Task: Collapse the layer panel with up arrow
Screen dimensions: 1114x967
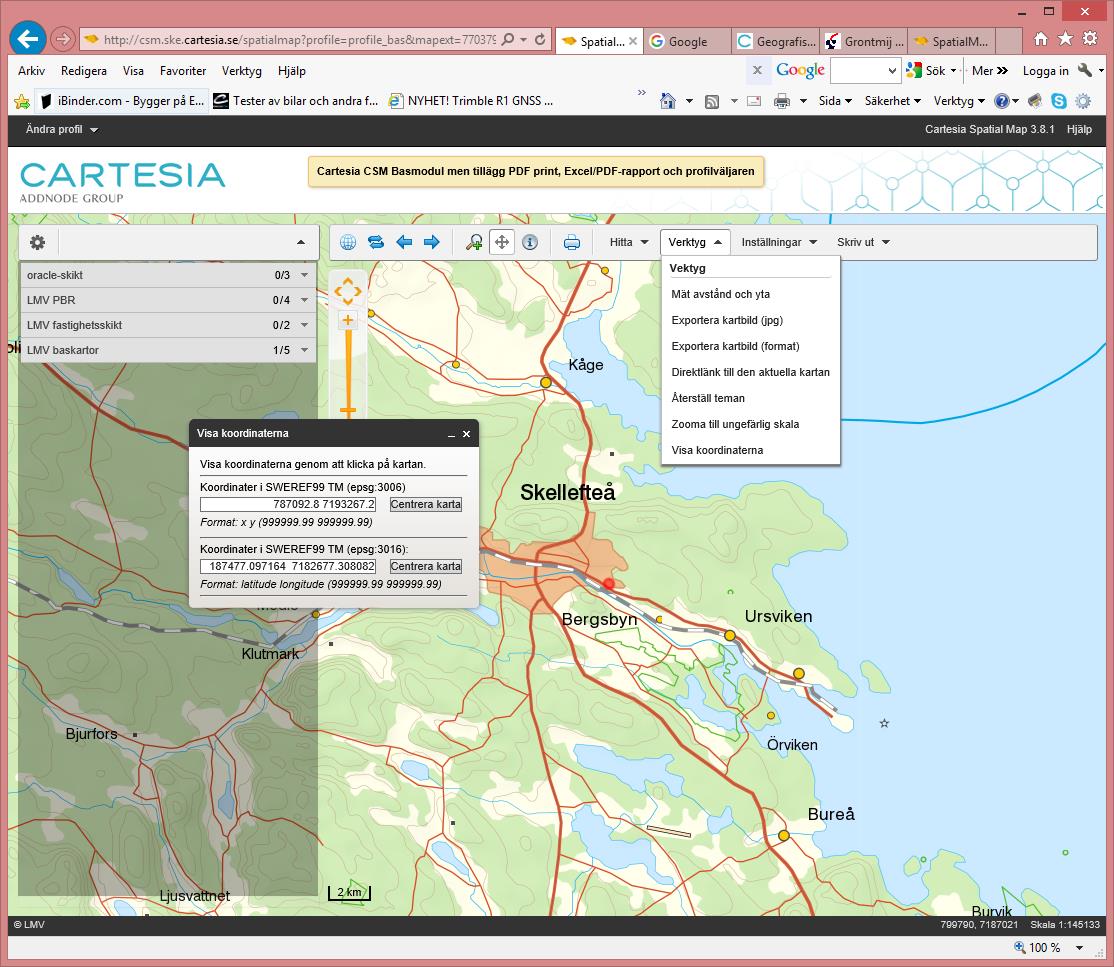Action: tap(301, 242)
